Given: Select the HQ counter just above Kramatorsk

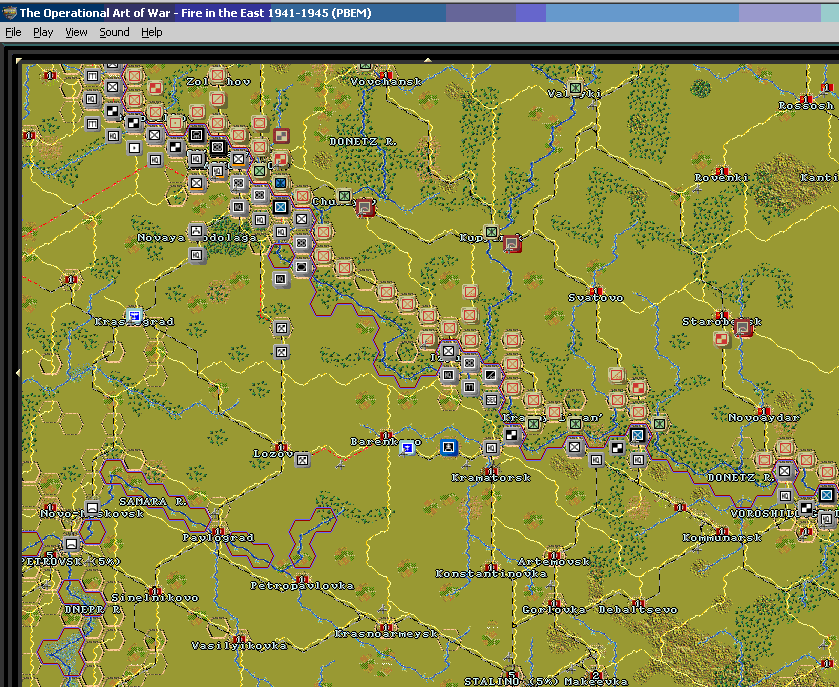Looking at the screenshot, I should [x=491, y=447].
